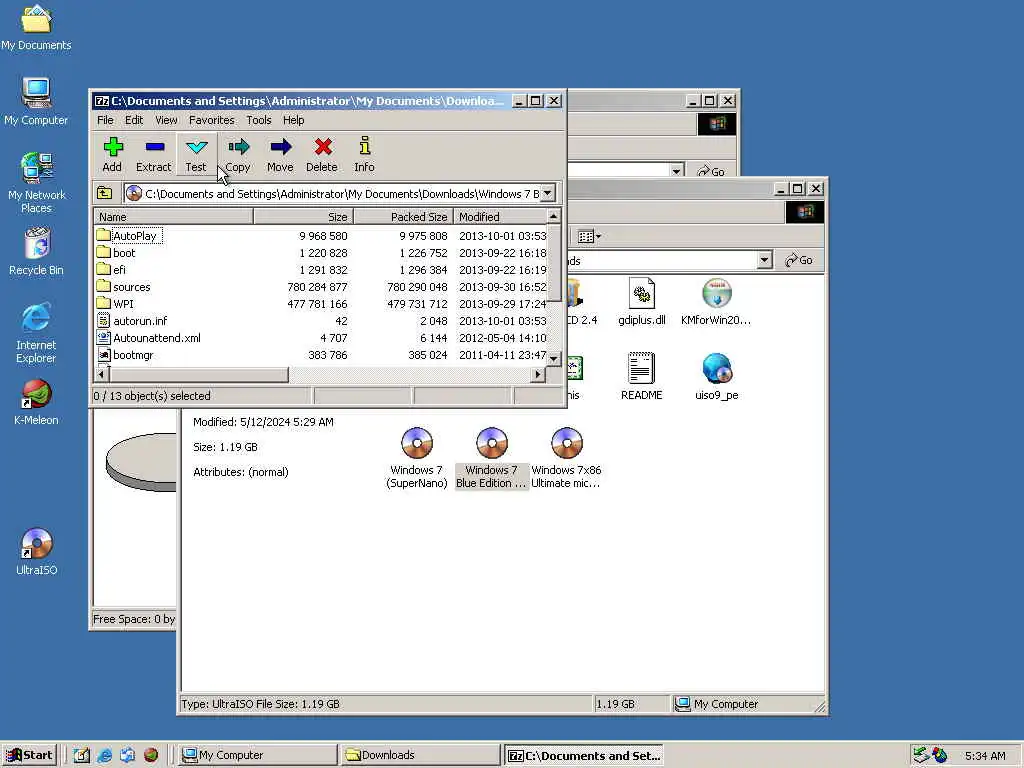Click the Start button

click(29, 755)
